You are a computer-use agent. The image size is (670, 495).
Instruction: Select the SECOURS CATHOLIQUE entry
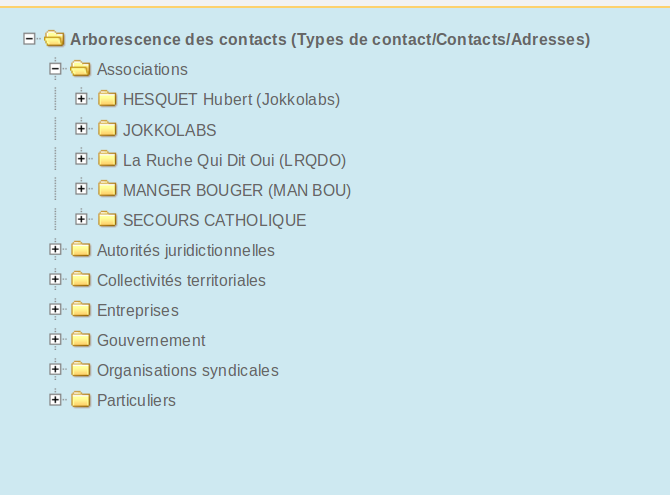pos(215,220)
